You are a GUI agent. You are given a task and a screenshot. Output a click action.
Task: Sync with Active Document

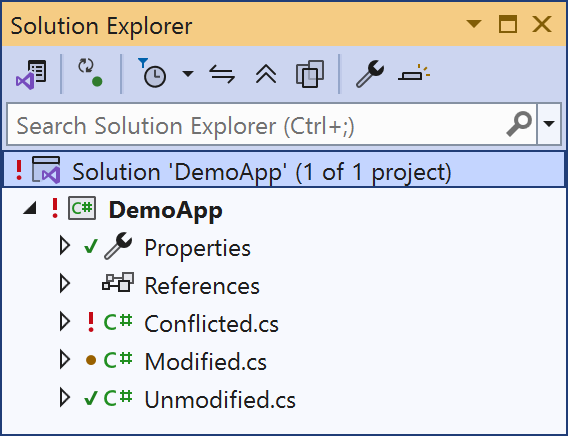(222, 74)
